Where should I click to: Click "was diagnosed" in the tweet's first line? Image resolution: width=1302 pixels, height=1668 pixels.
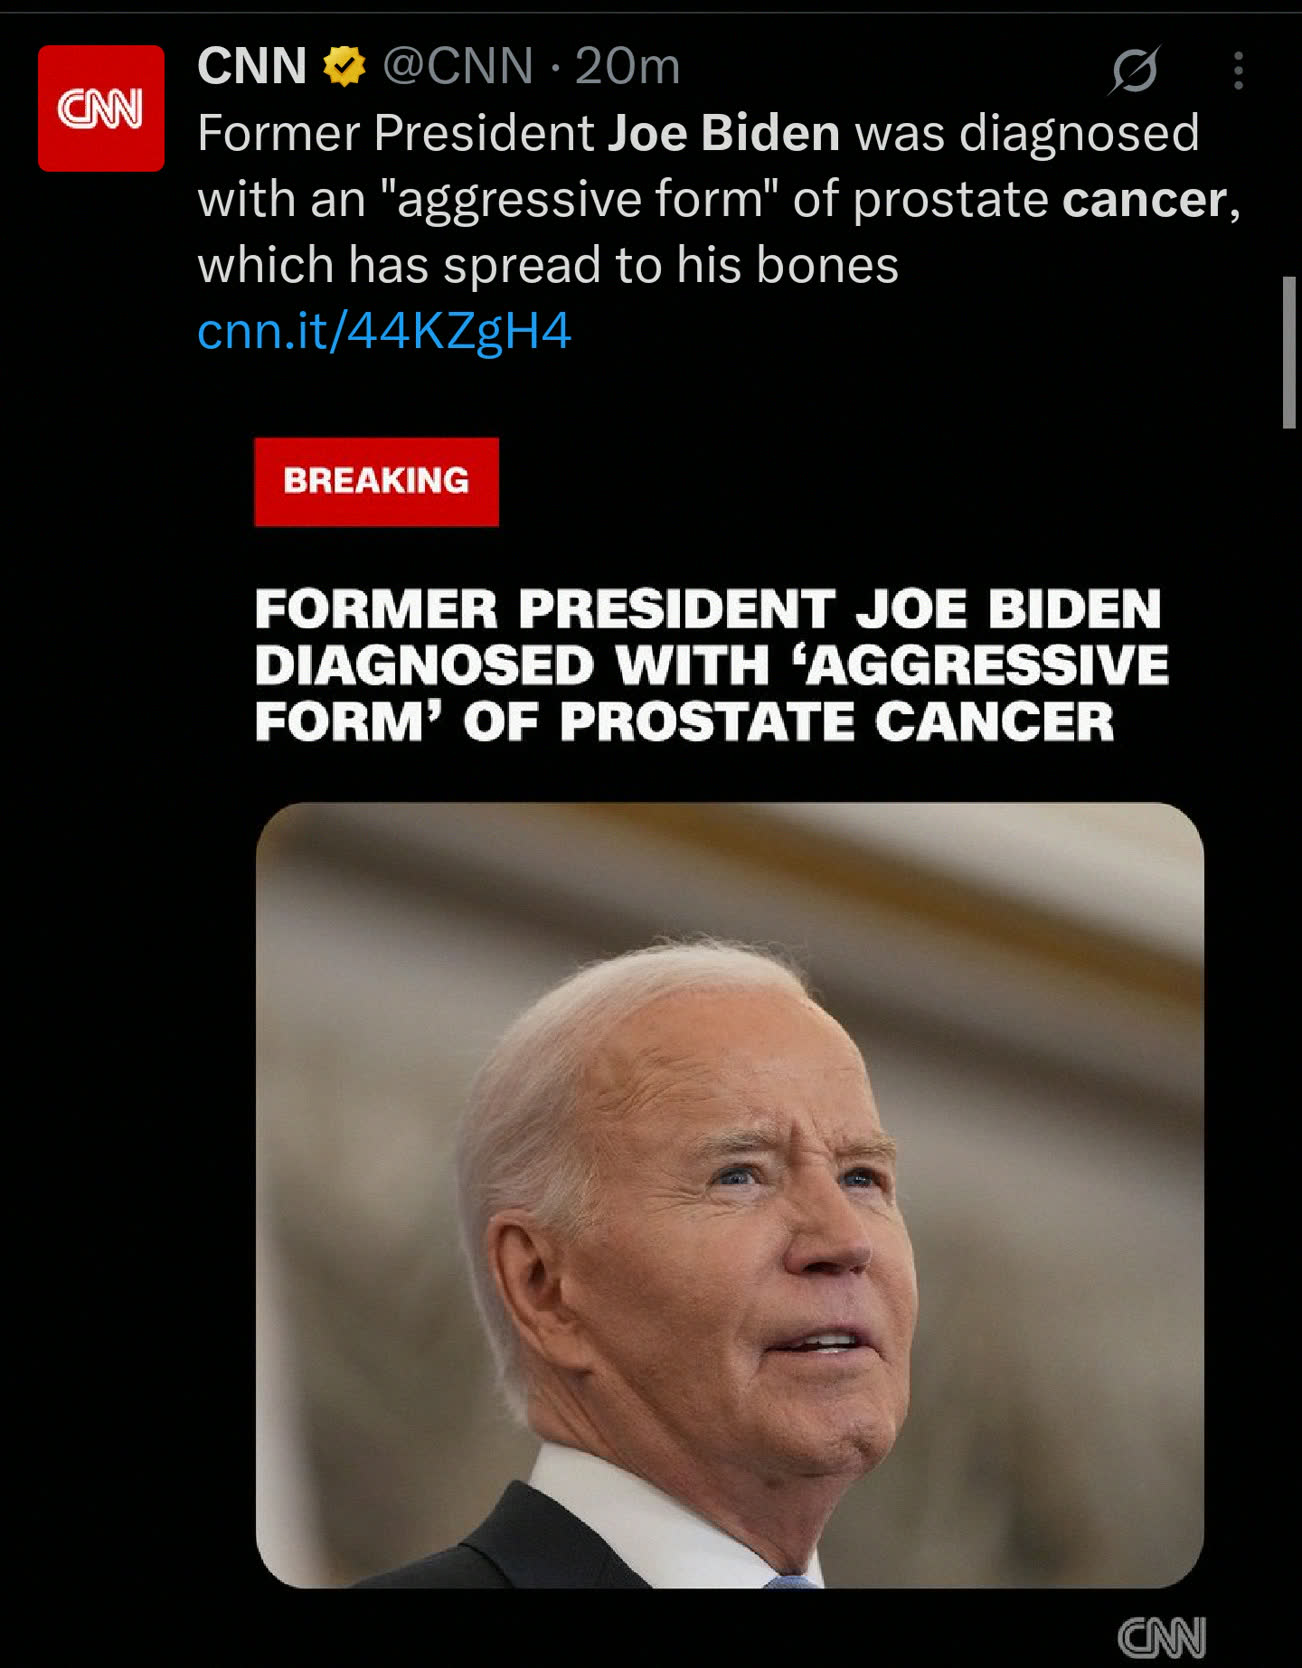coord(1027,133)
